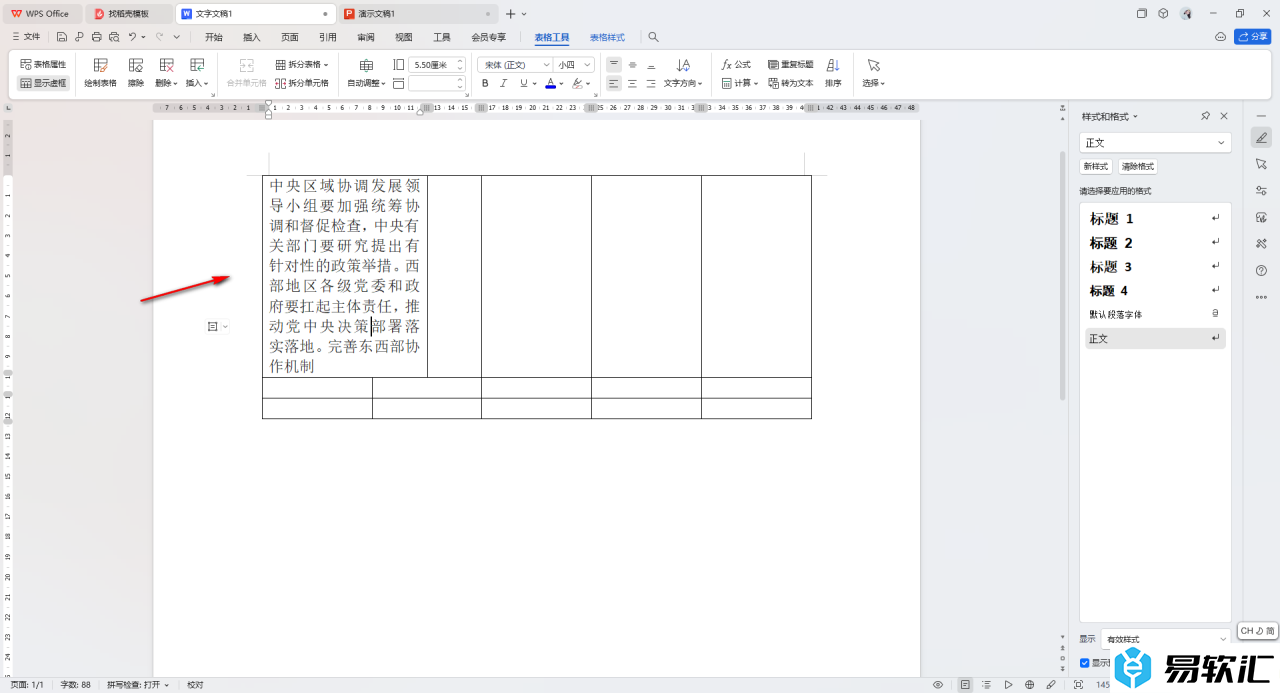Screen dimensions: 1280x693
Task: Select the 擦除 eraser tool
Action: (136, 72)
